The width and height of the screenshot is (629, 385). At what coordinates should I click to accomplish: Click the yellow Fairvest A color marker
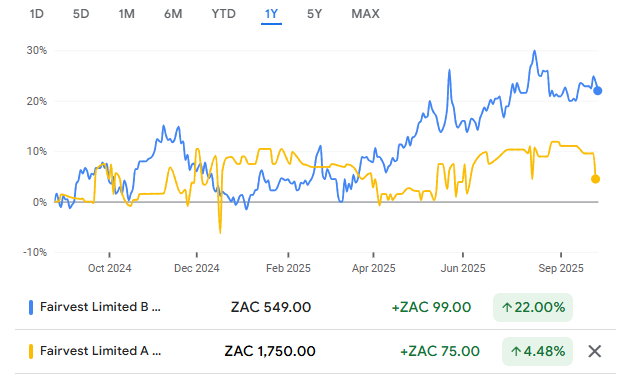coord(31,352)
